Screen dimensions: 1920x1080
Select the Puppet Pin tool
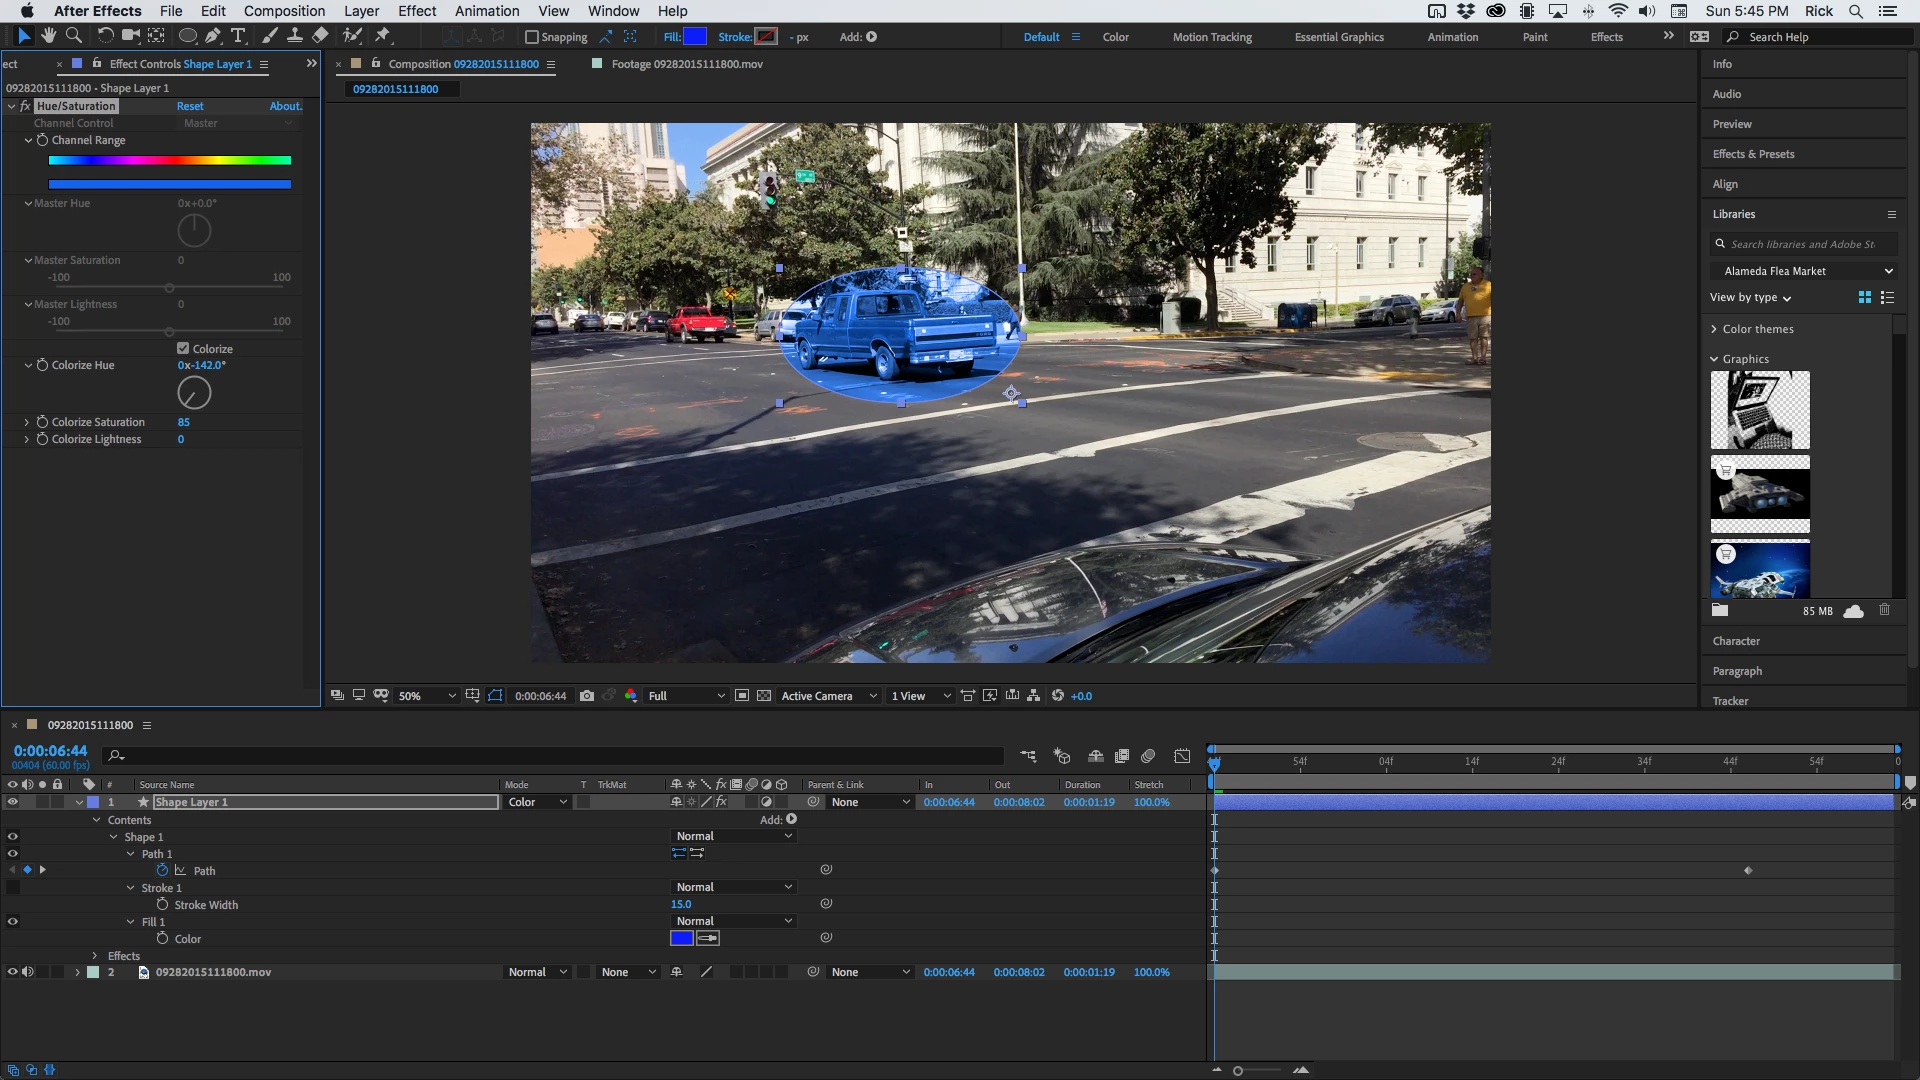(x=382, y=36)
